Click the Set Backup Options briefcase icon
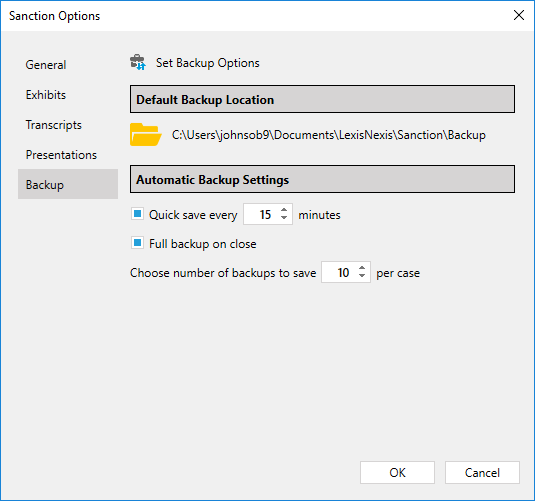This screenshot has height=501, width=535. (x=138, y=62)
